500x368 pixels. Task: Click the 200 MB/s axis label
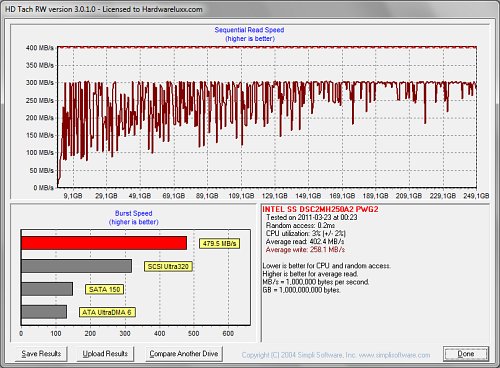[x=40, y=118]
